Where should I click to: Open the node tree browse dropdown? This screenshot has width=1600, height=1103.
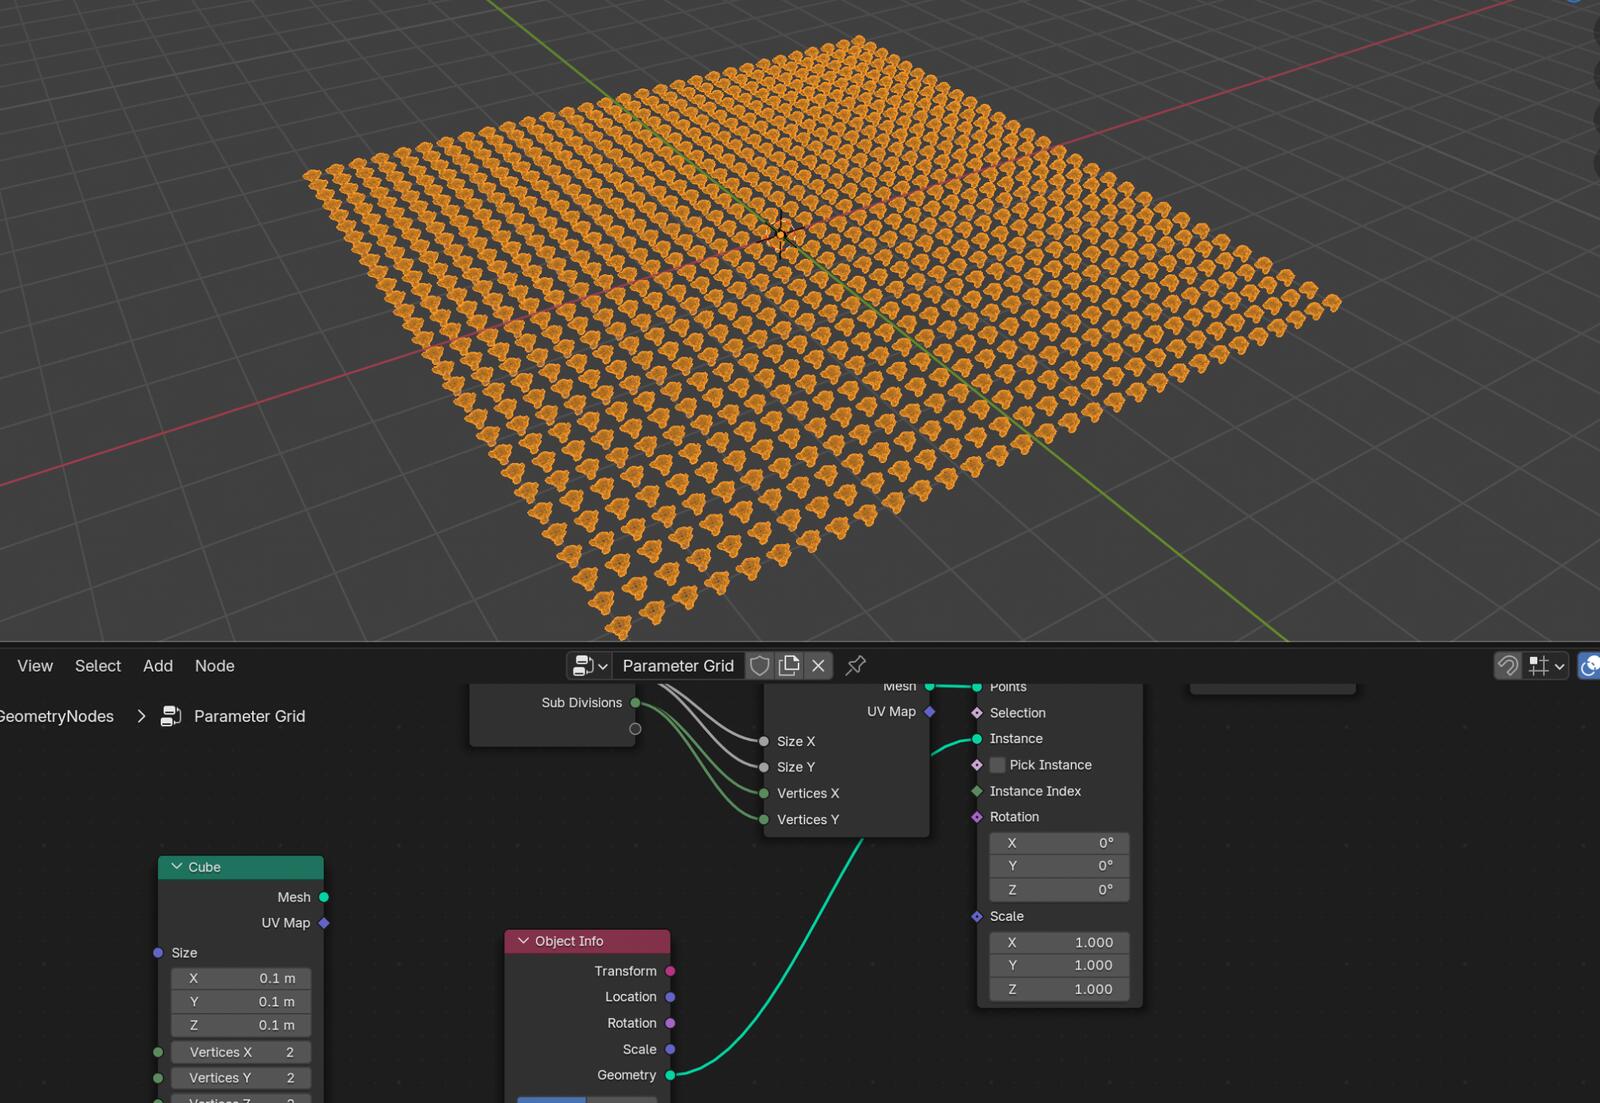(589, 666)
